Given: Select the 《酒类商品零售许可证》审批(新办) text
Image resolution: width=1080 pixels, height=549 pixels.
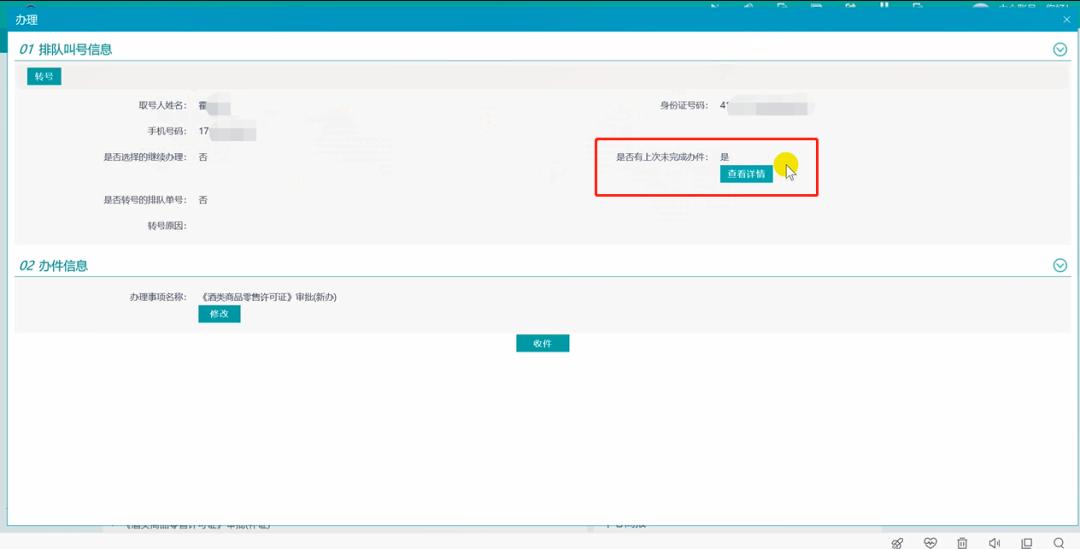Looking at the screenshot, I should coord(268,297).
